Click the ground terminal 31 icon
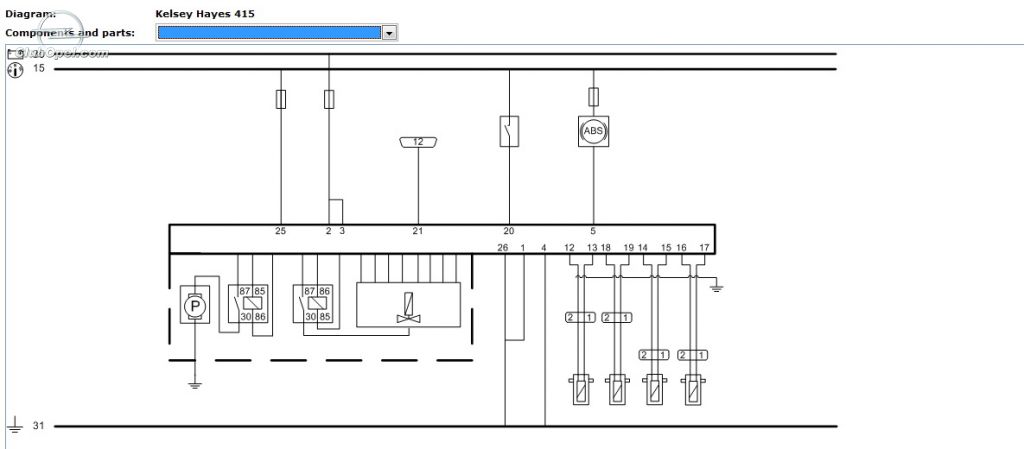 (14, 426)
